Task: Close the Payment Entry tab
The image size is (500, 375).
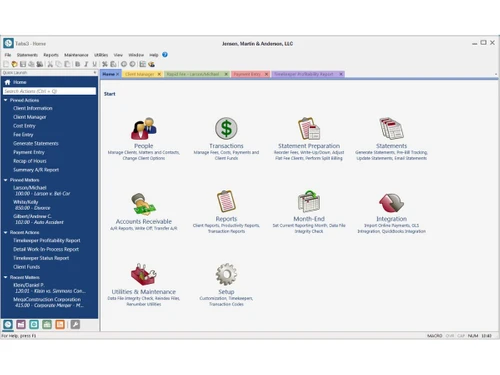Action: point(266,74)
